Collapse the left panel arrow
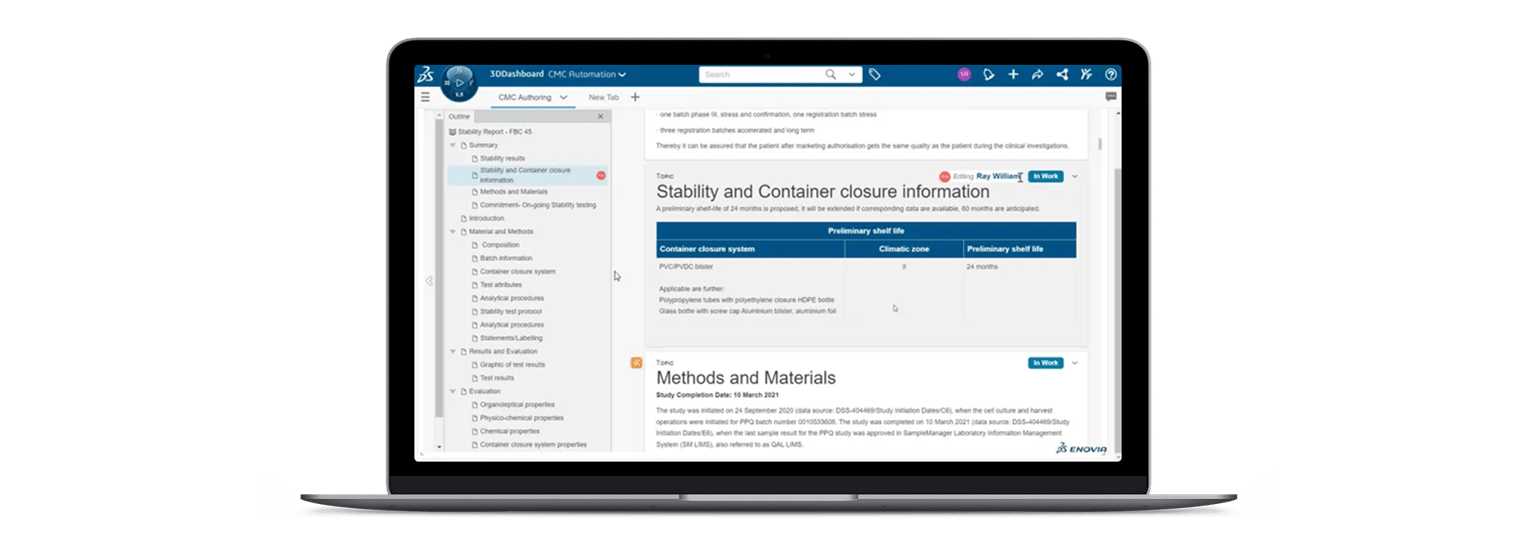Screen dimensions: 1536x560 click(429, 281)
